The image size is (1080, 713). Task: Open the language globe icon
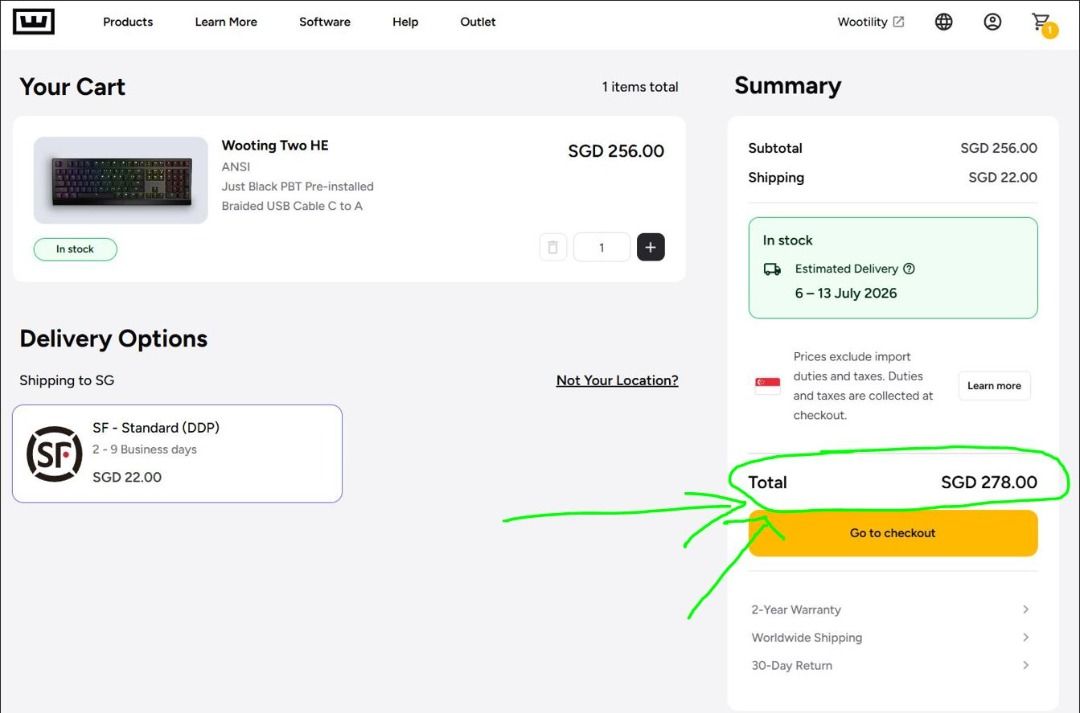[x=943, y=22]
